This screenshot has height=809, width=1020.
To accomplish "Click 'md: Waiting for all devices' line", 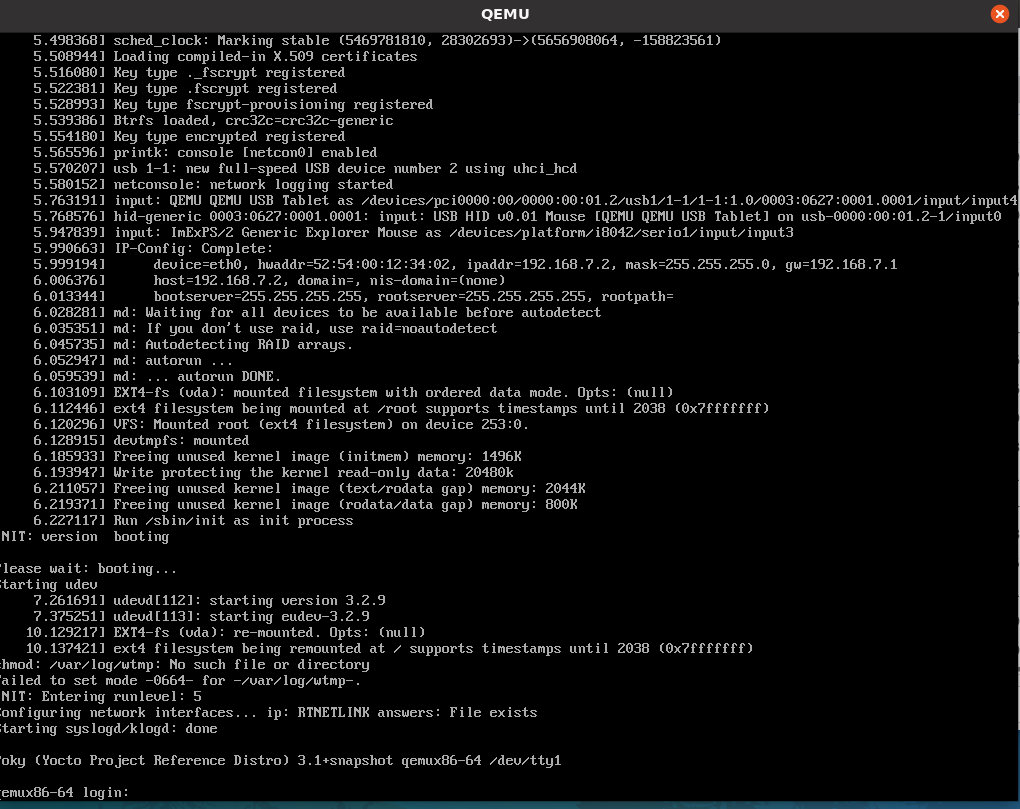I will [x=317, y=313].
